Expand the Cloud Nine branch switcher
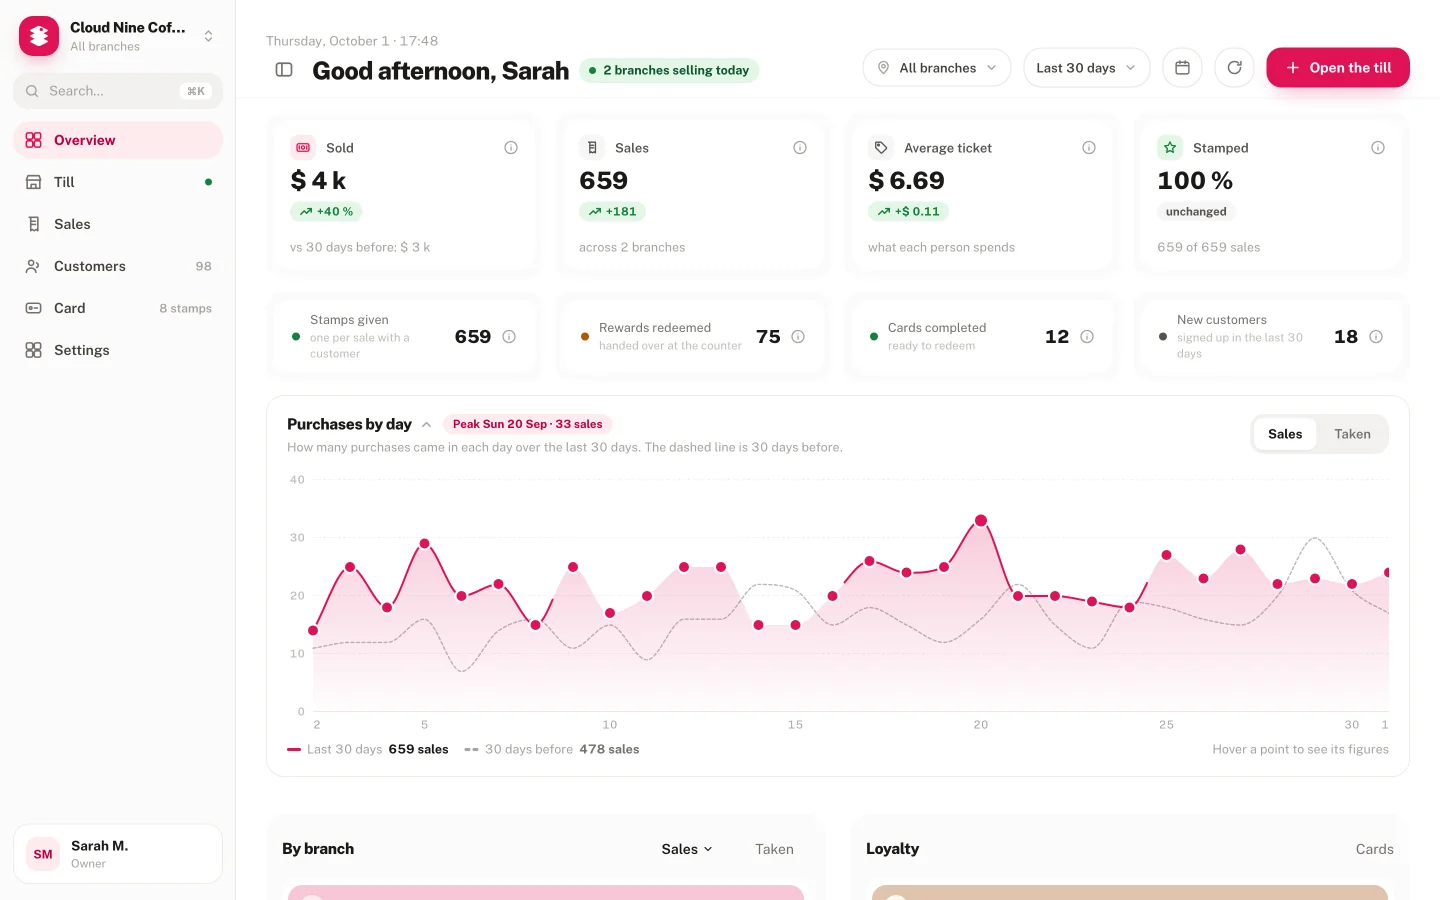This screenshot has width=1440, height=900. pos(208,36)
